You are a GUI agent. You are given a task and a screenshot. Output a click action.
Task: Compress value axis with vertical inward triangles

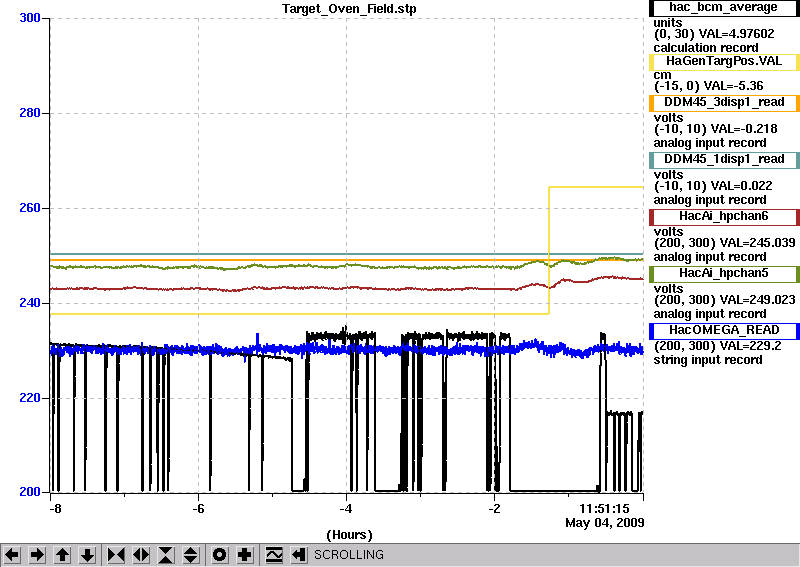pyautogui.click(x=167, y=554)
